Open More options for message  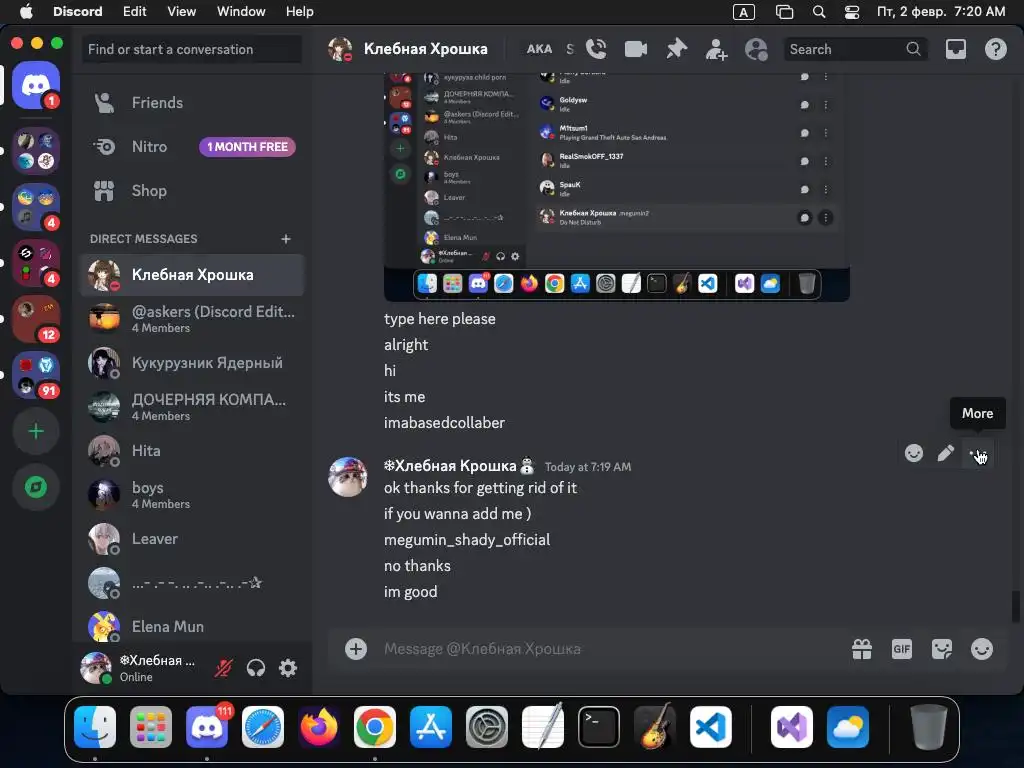coord(978,453)
